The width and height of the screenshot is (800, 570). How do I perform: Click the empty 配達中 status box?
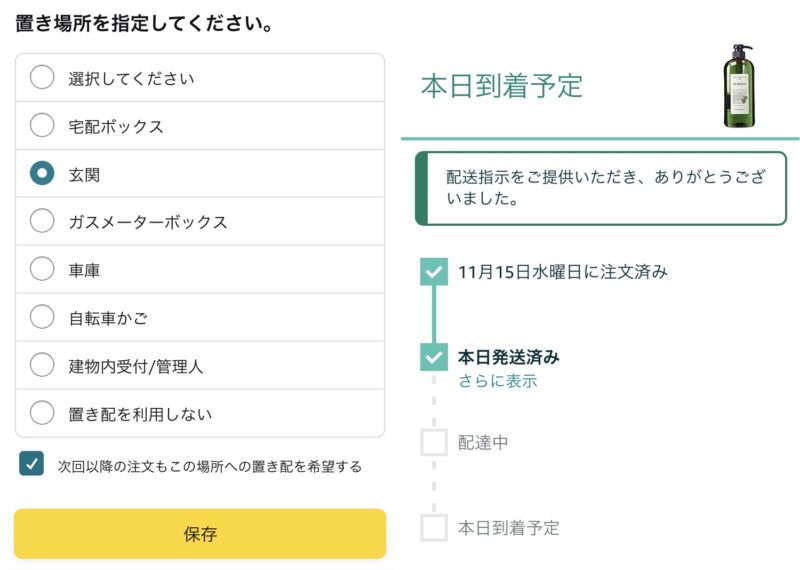(434, 442)
